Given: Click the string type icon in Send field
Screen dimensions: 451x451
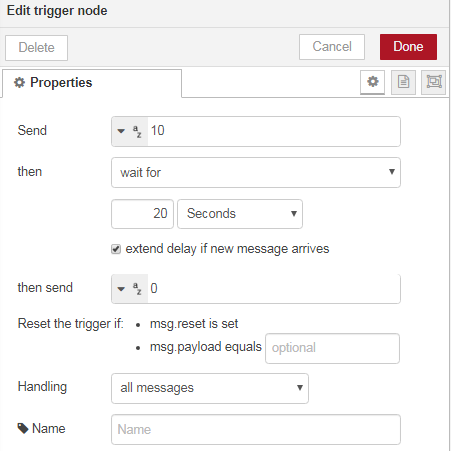Looking at the screenshot, I should click(137, 131).
